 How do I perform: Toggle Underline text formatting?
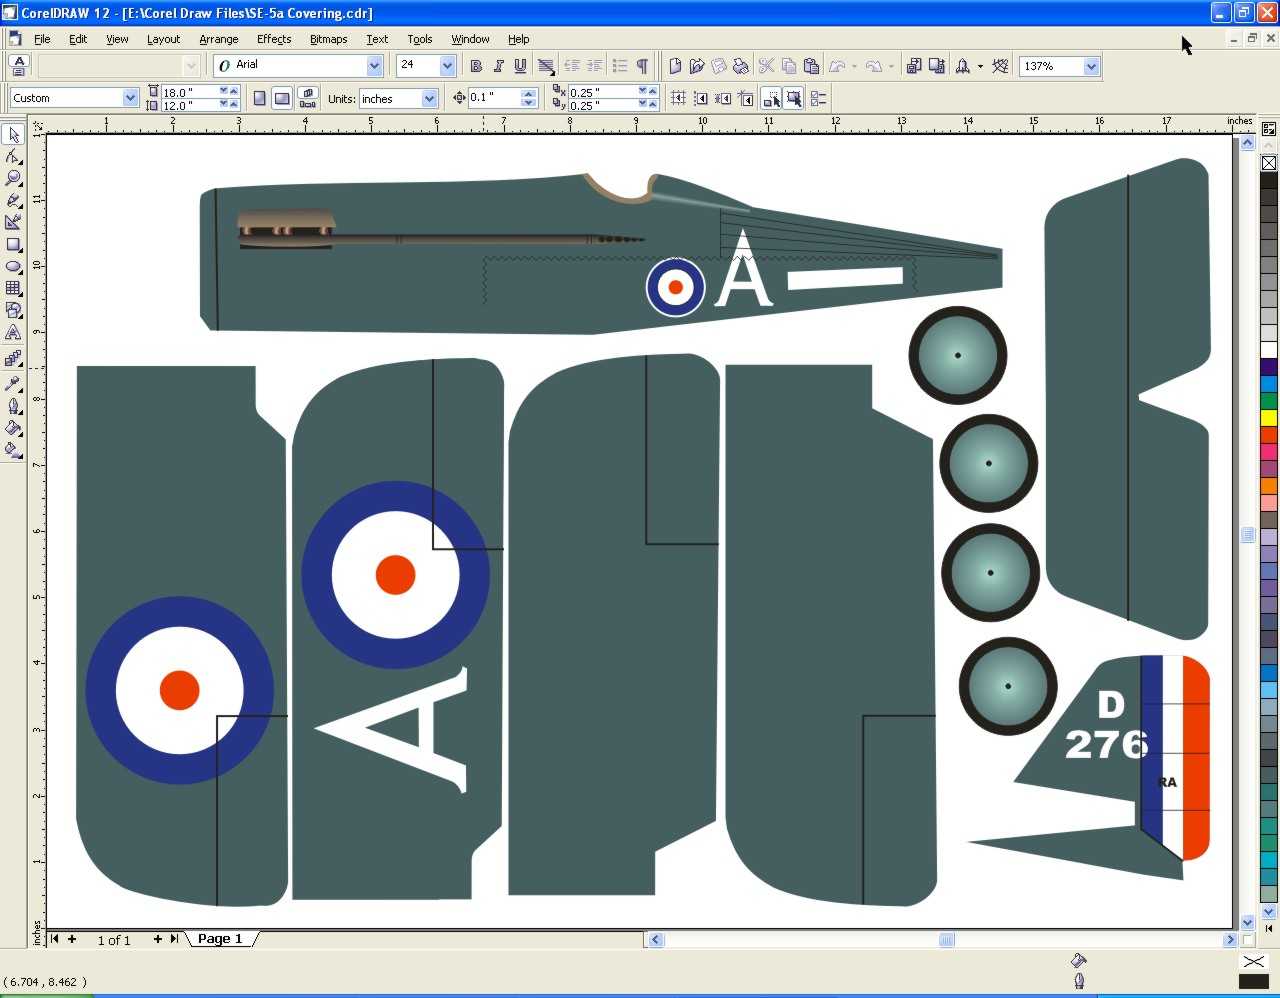pos(520,66)
